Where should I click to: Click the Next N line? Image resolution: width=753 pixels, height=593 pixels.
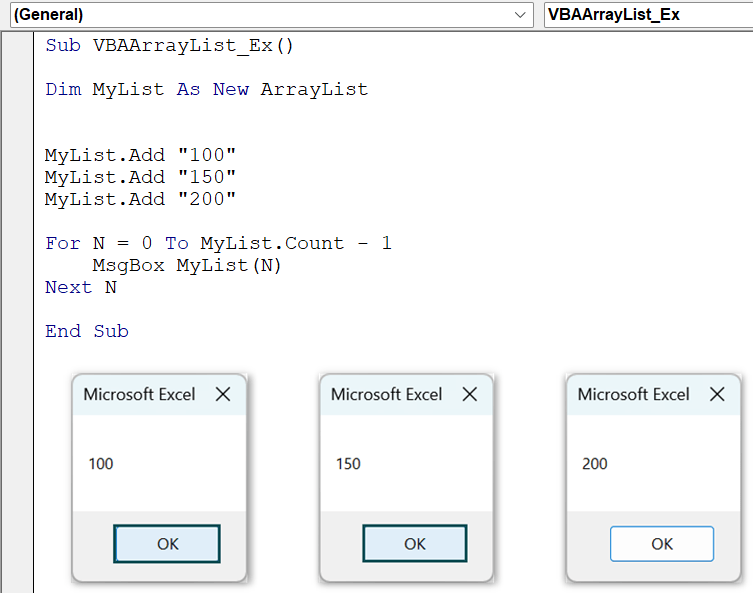pyautogui.click(x=81, y=288)
